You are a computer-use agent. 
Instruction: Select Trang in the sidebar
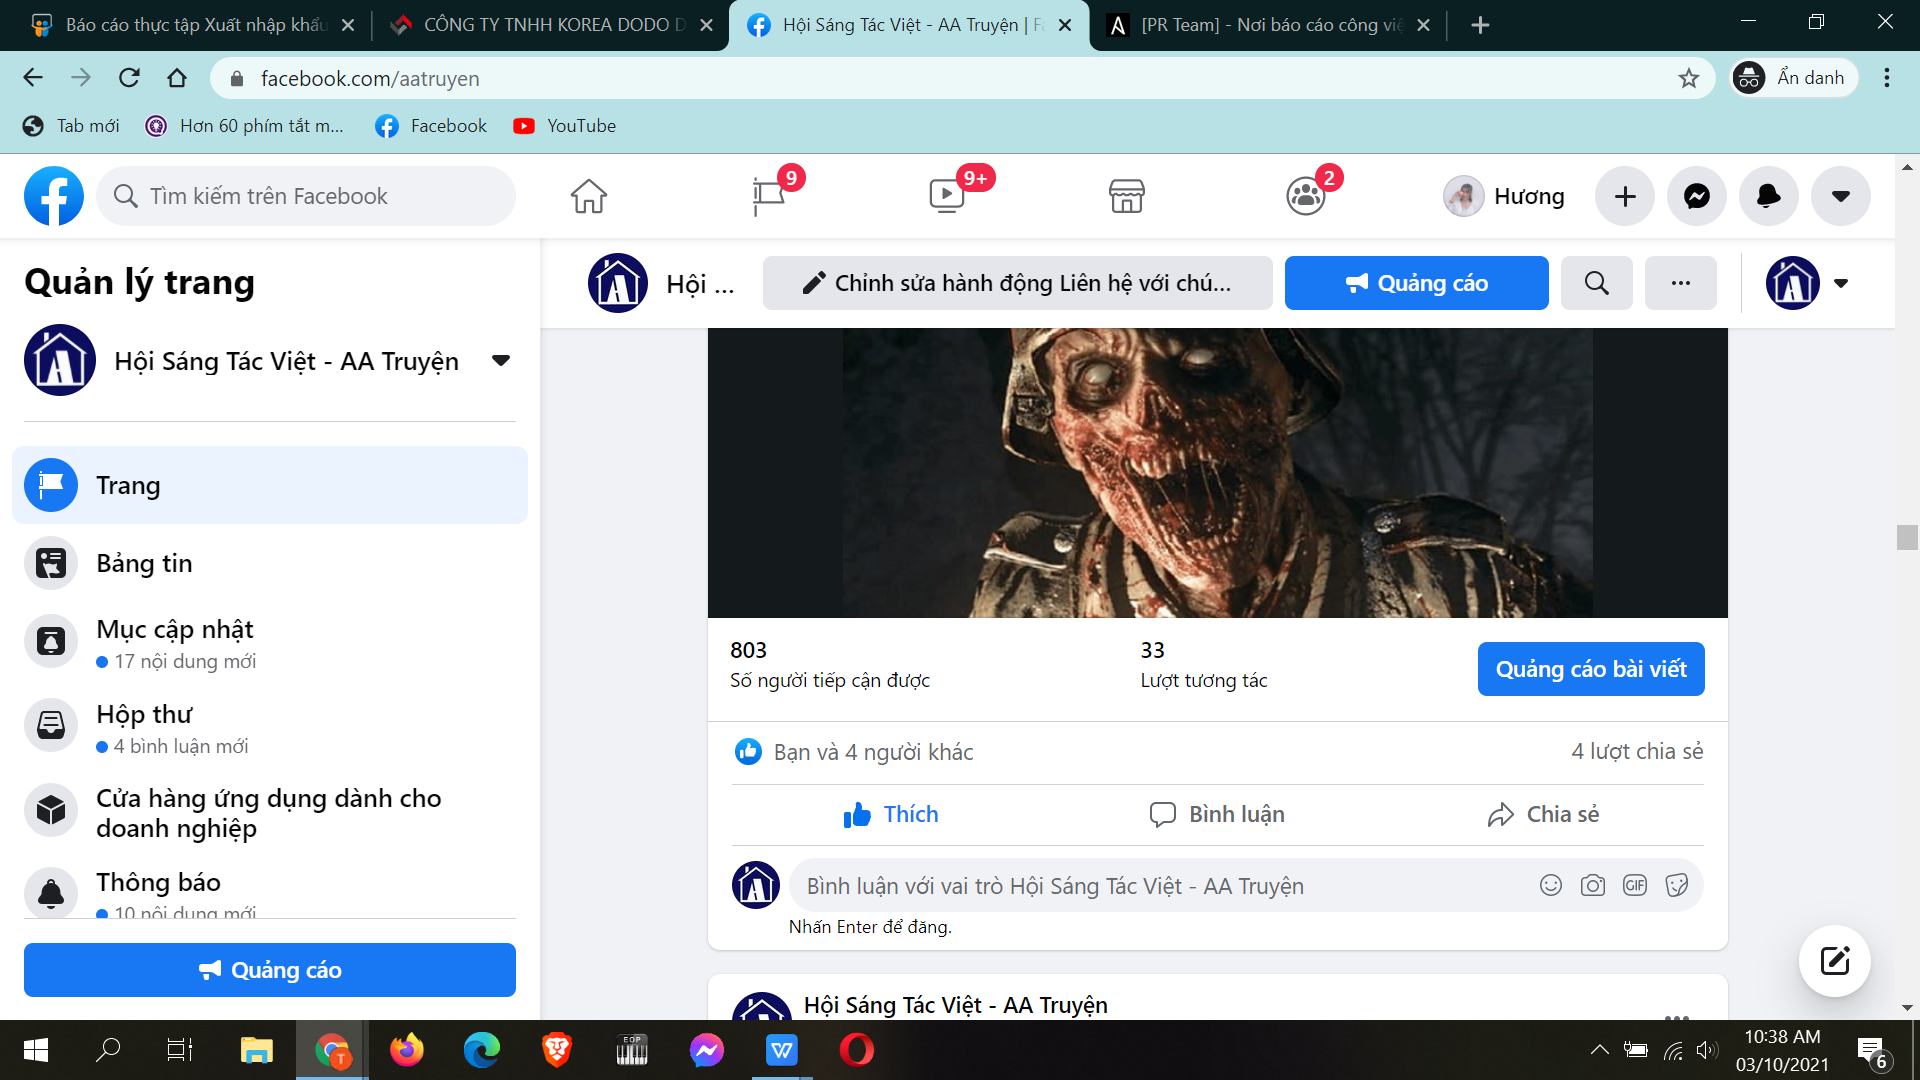point(270,485)
